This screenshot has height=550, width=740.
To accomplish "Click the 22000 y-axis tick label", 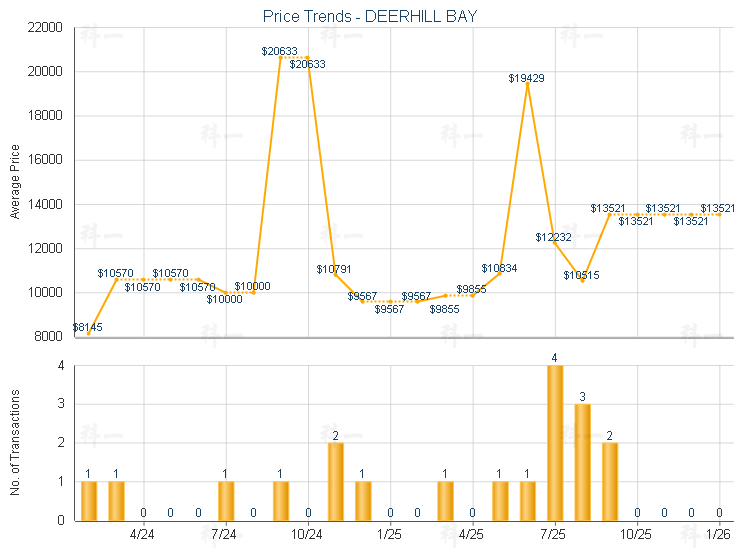I will click(x=46, y=28).
